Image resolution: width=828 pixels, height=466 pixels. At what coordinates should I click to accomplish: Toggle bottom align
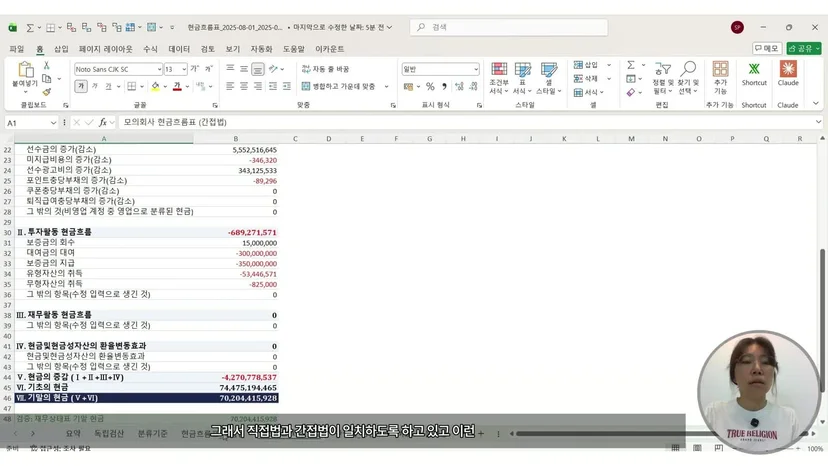(258, 69)
